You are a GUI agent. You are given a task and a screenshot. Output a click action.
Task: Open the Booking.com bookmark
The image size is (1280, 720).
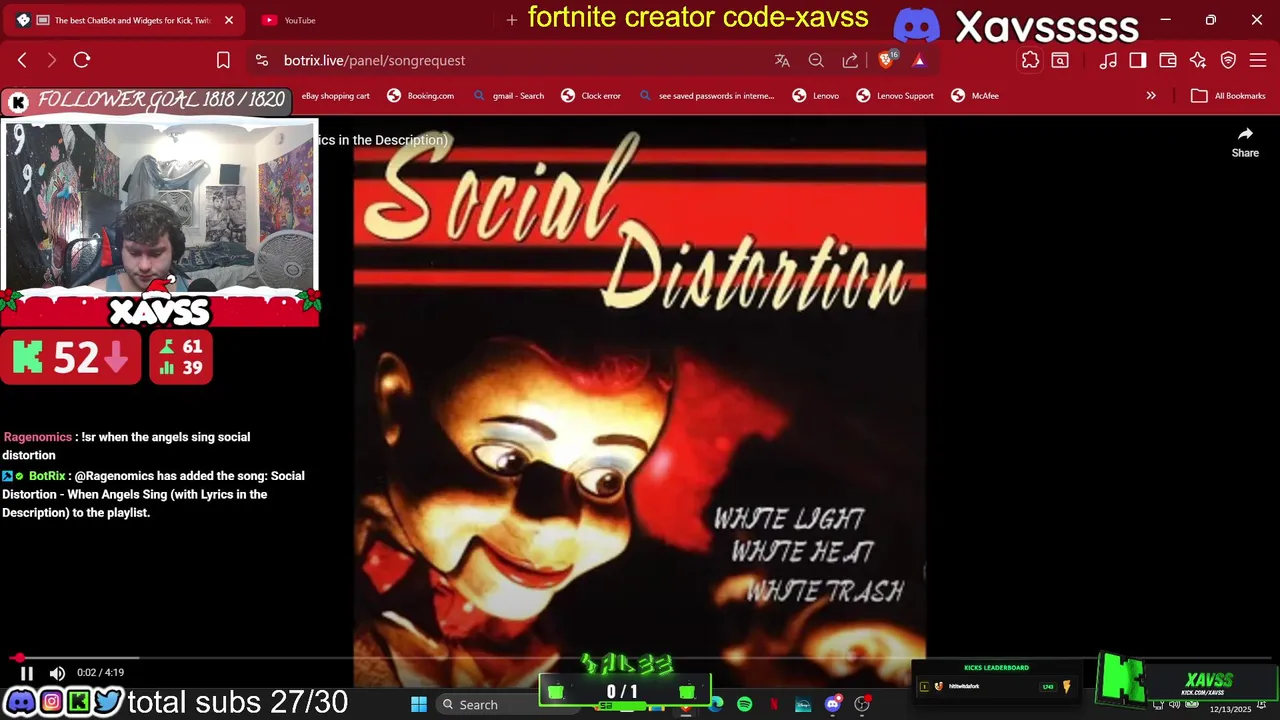tap(421, 96)
